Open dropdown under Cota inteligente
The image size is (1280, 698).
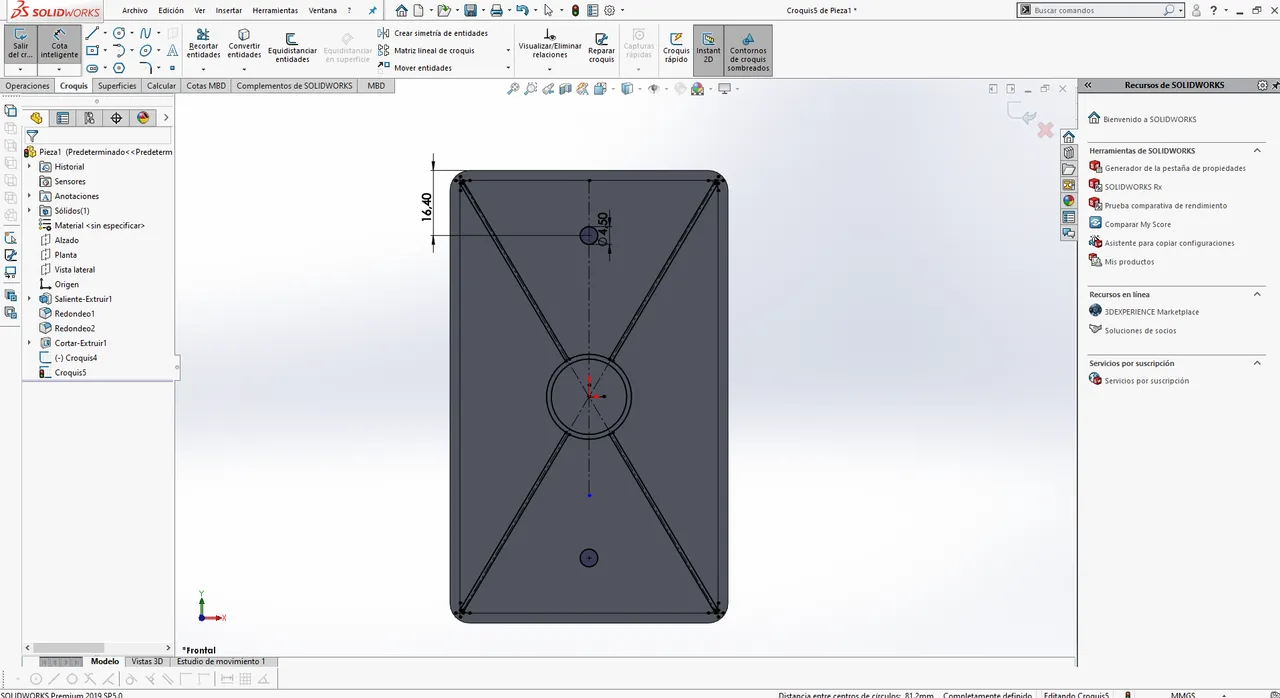coord(59,69)
